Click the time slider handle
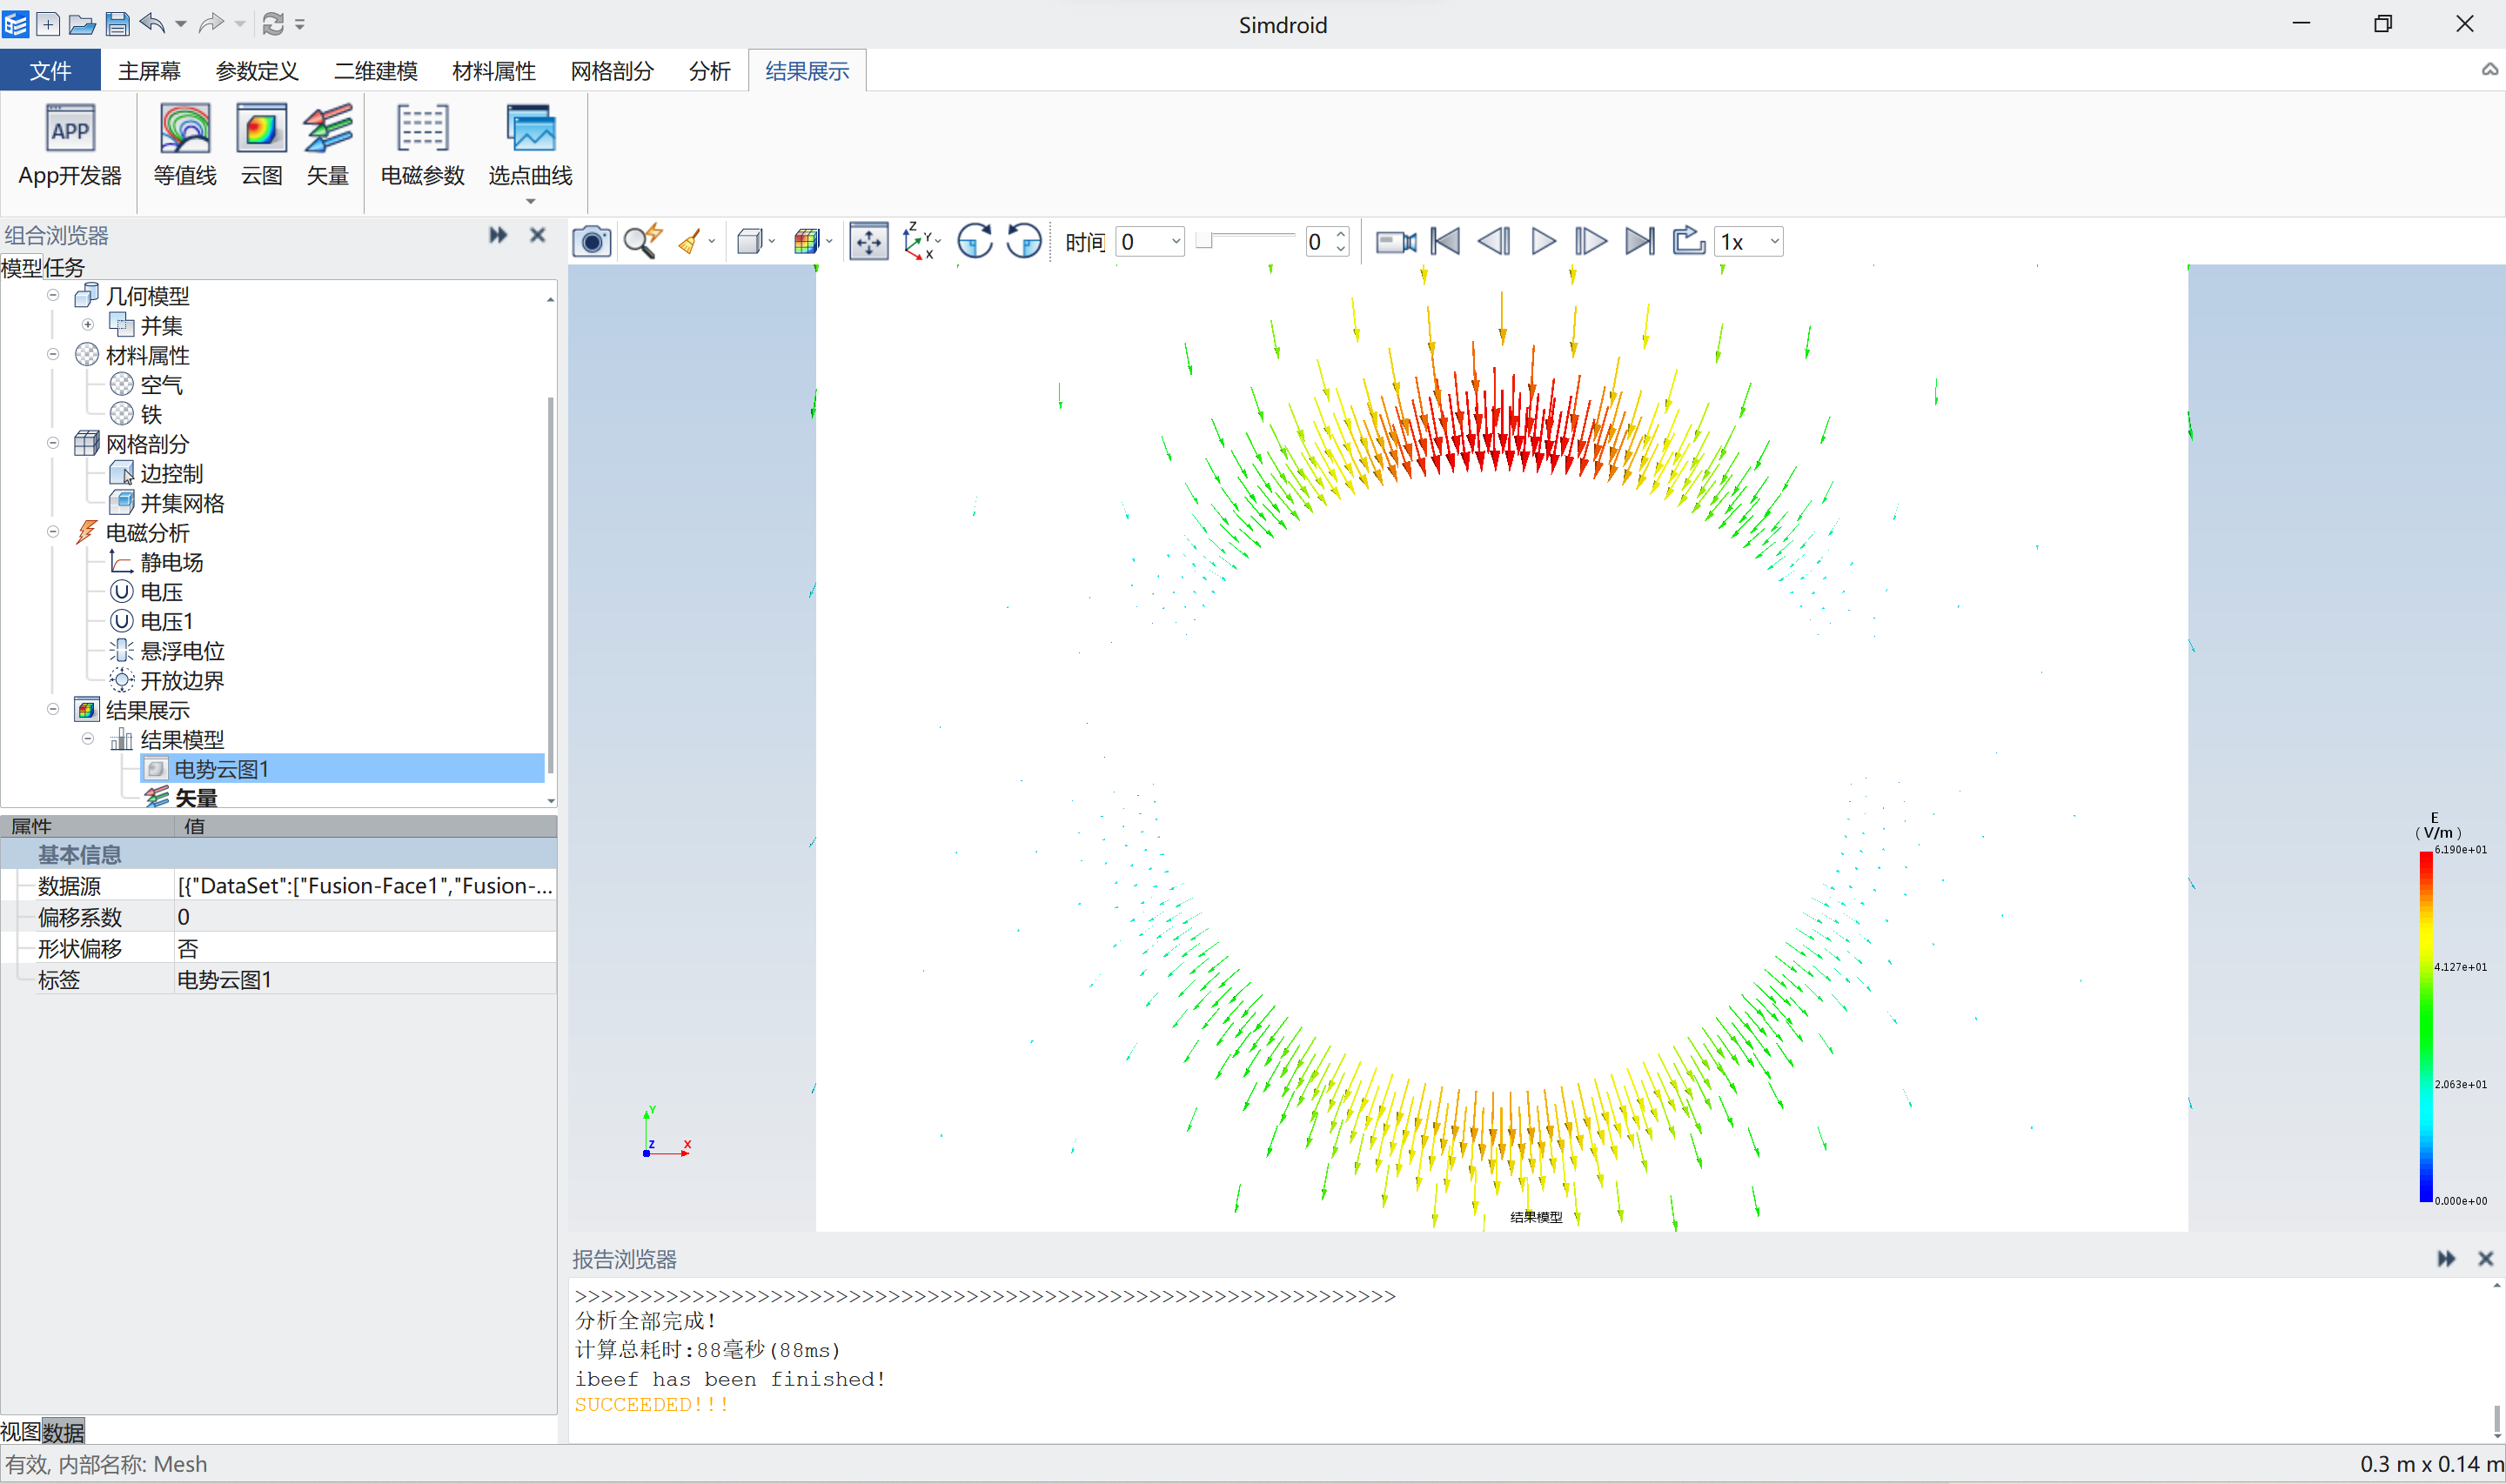This screenshot has height=1484, width=2506. [1204, 240]
